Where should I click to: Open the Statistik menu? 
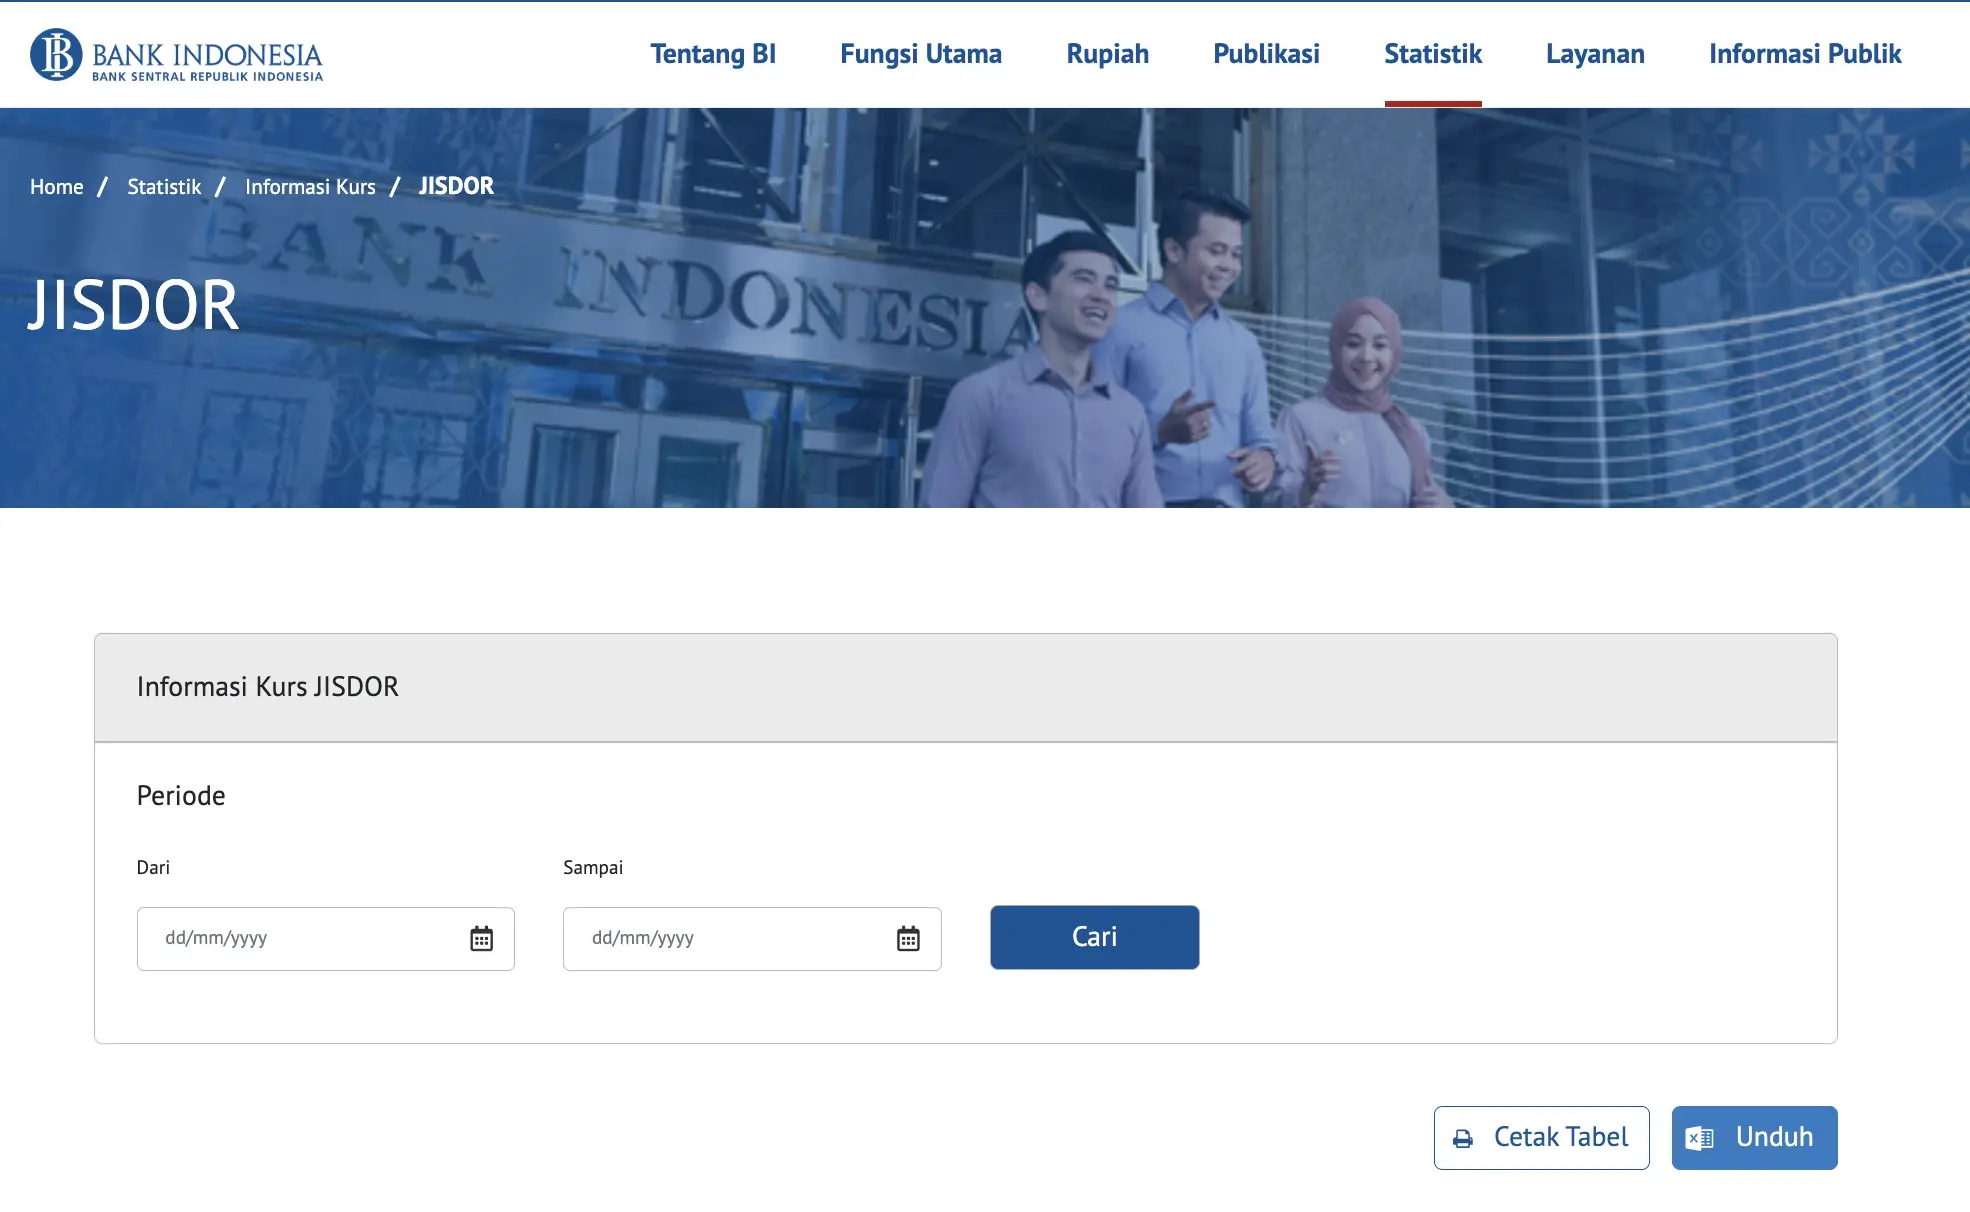click(x=1433, y=54)
